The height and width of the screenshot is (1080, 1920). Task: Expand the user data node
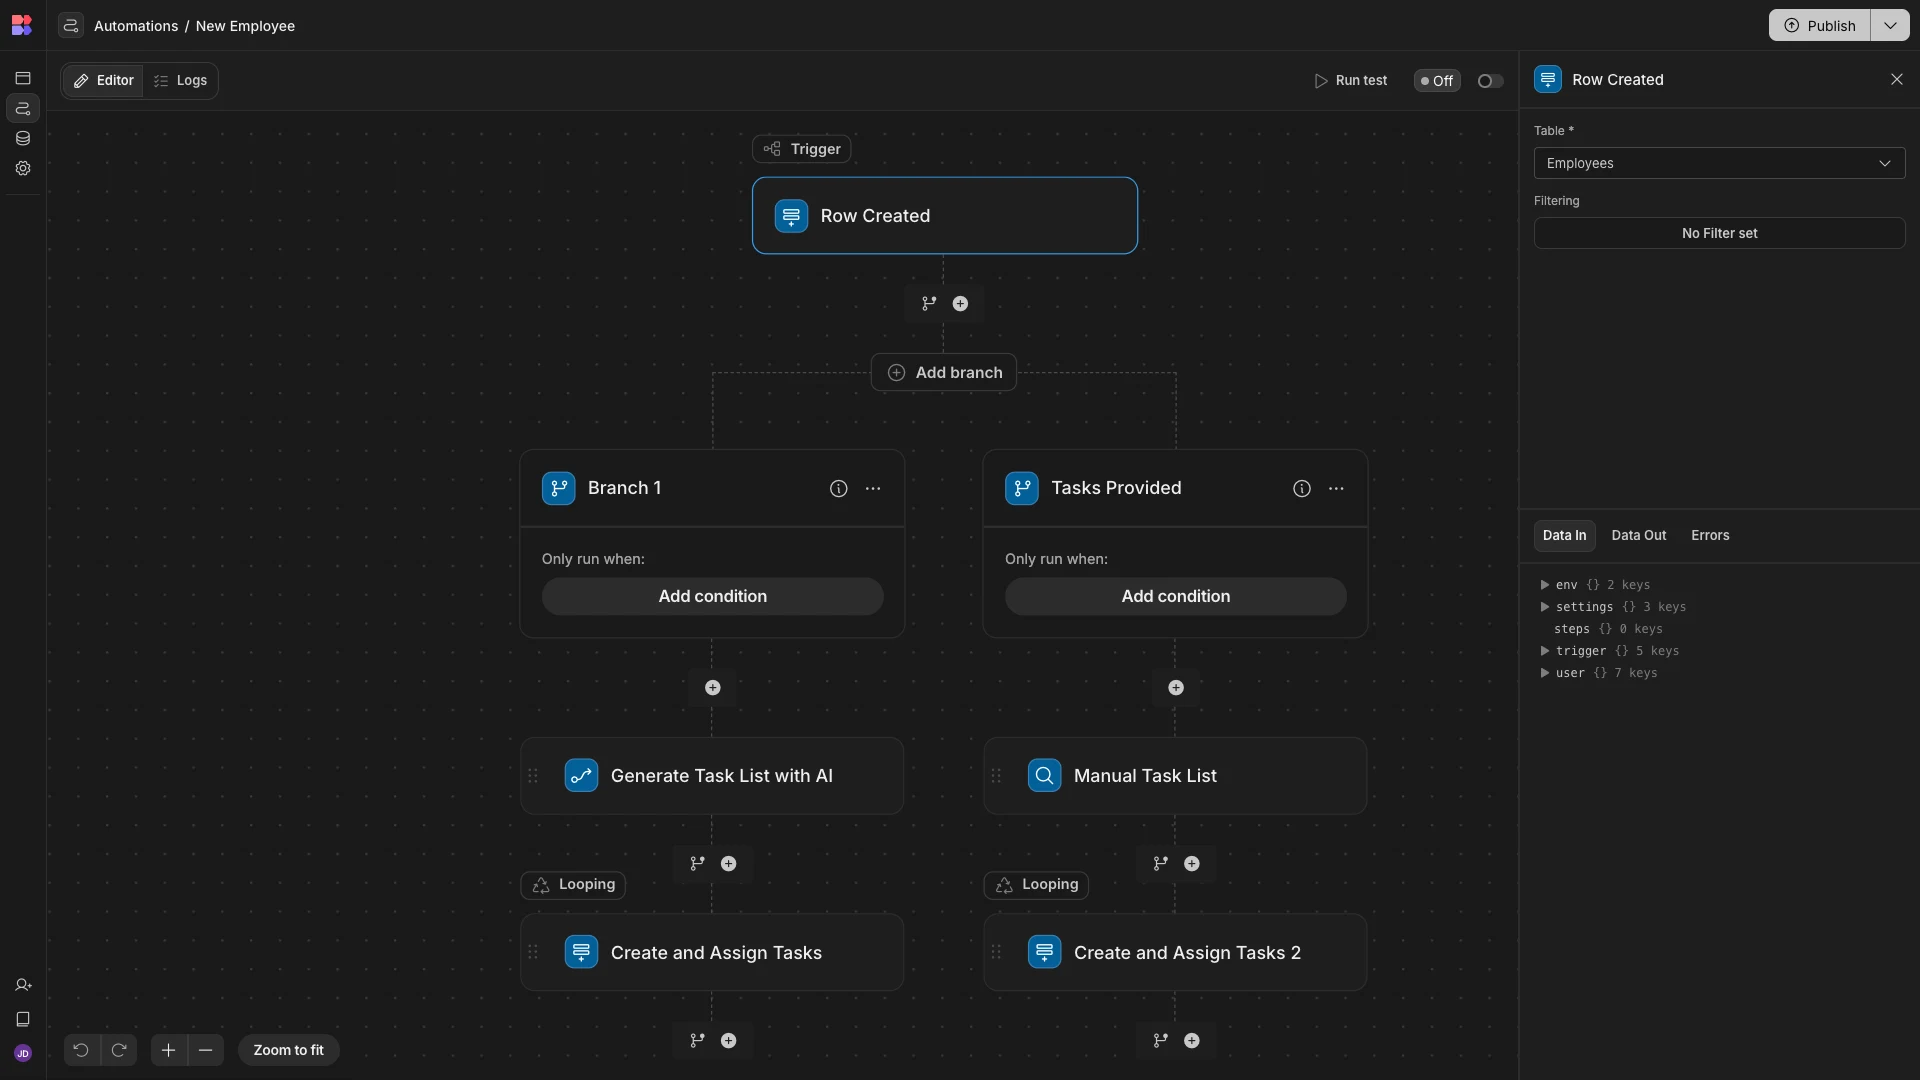point(1545,673)
